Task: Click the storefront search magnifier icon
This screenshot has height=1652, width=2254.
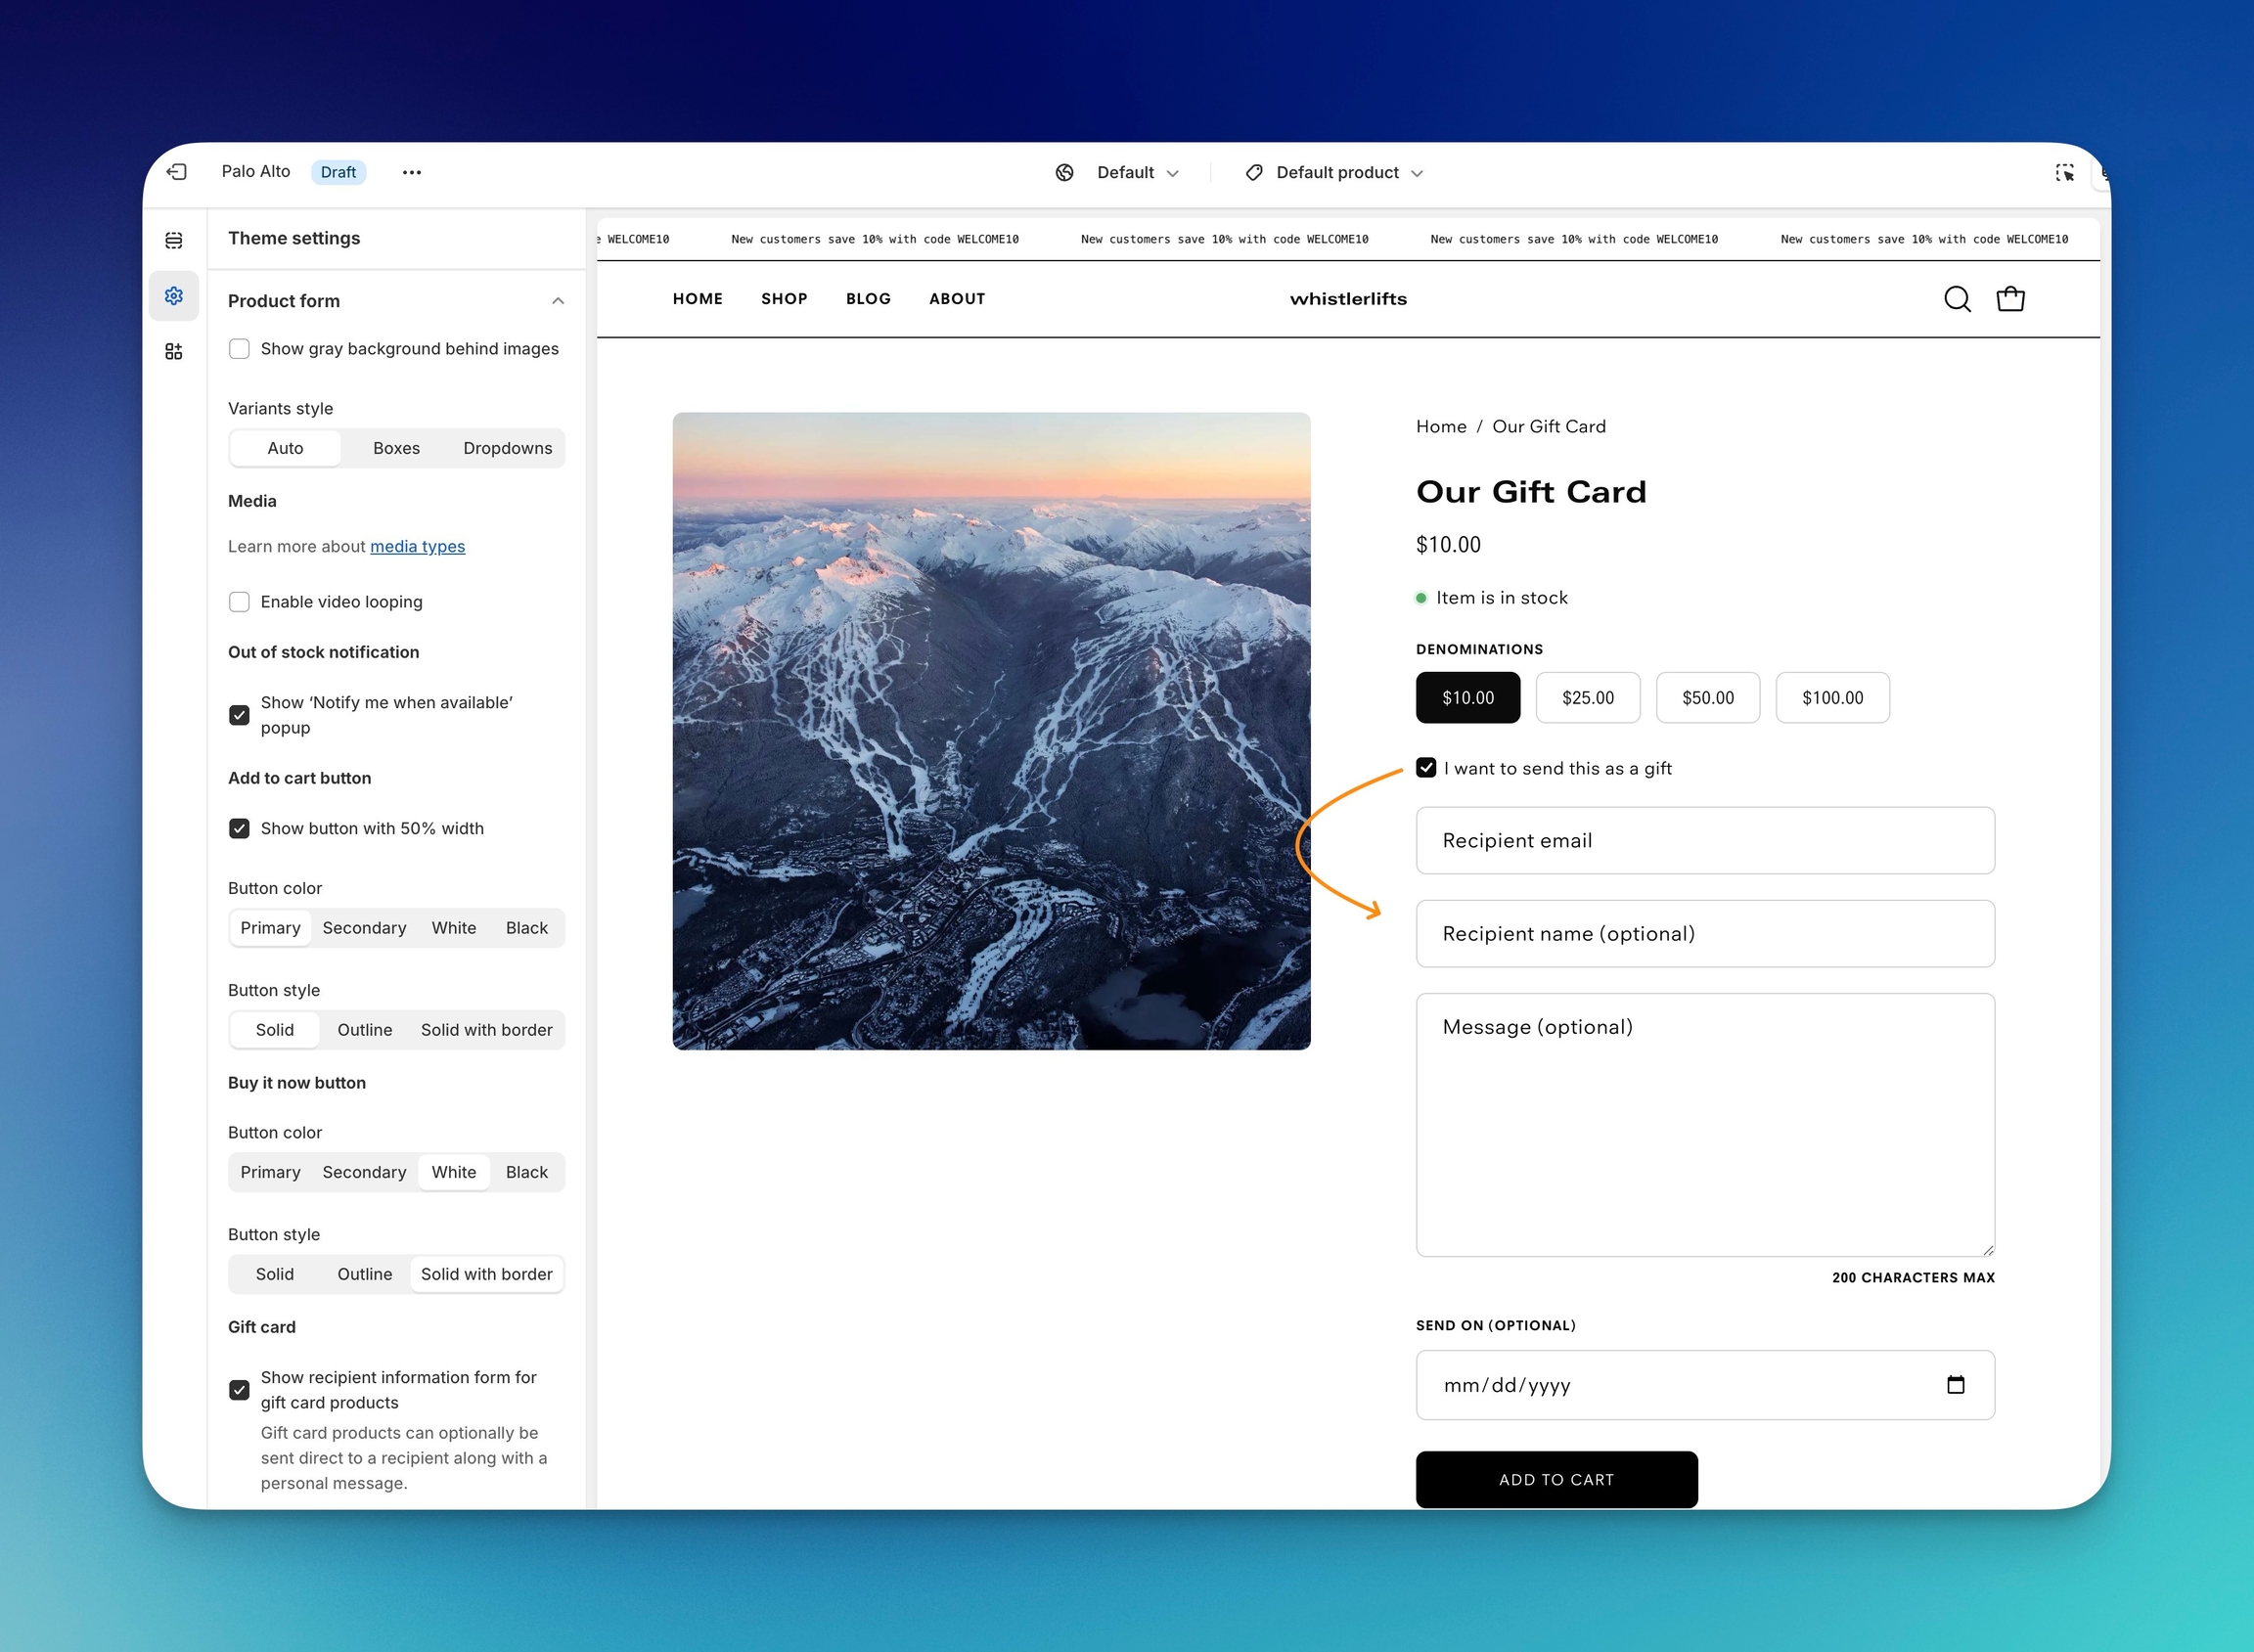Action: [1957, 299]
